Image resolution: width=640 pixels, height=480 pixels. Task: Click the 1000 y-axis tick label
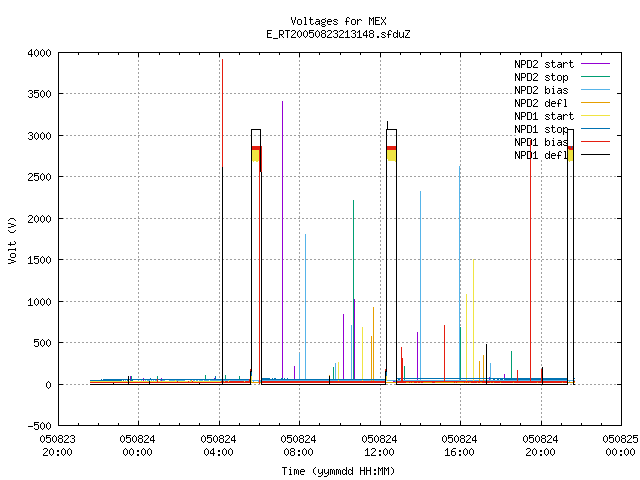coord(39,302)
